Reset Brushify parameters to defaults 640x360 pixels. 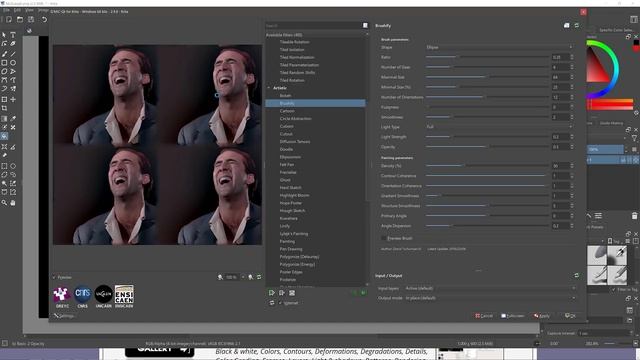[576, 25]
